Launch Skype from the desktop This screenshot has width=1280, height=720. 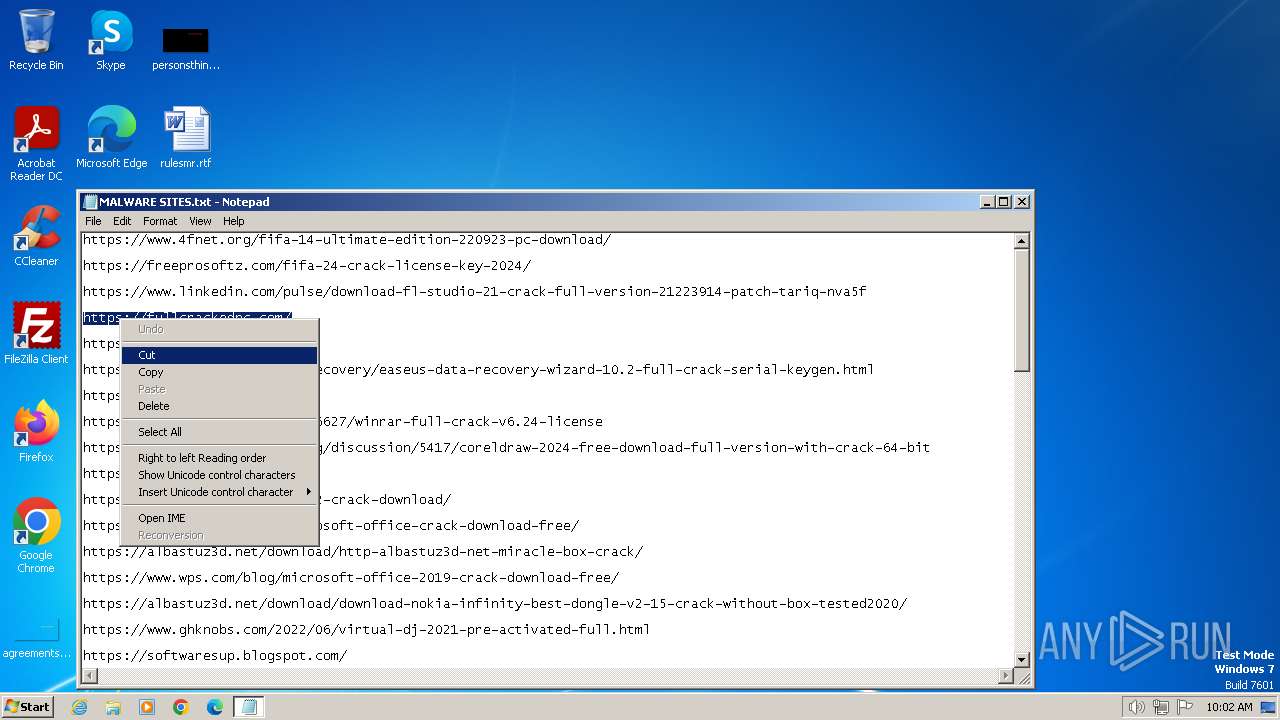tap(110, 40)
